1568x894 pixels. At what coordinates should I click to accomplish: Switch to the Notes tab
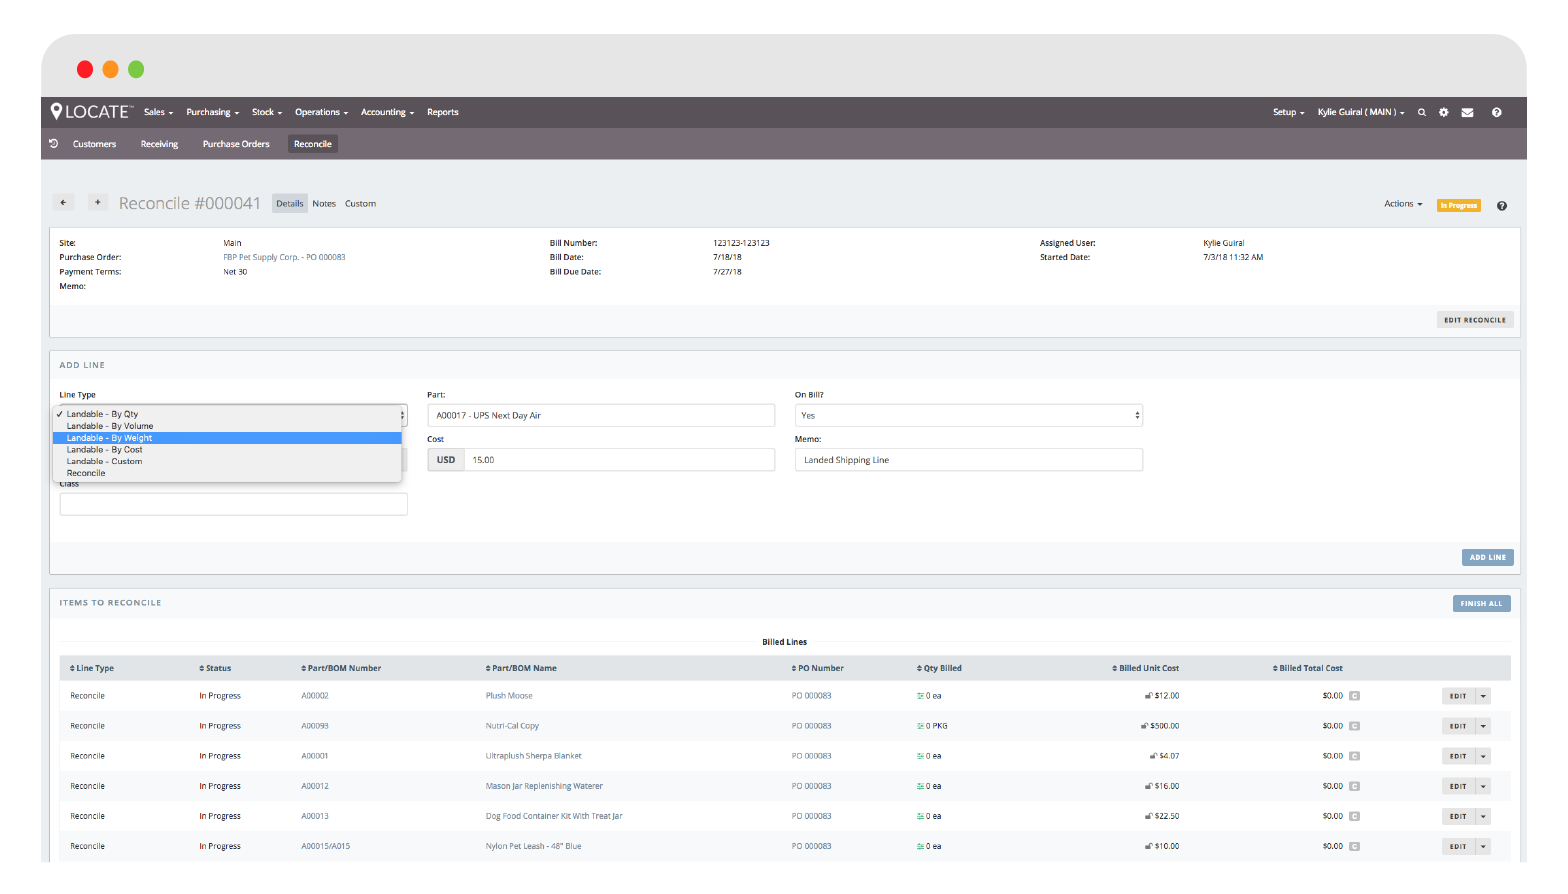point(324,204)
